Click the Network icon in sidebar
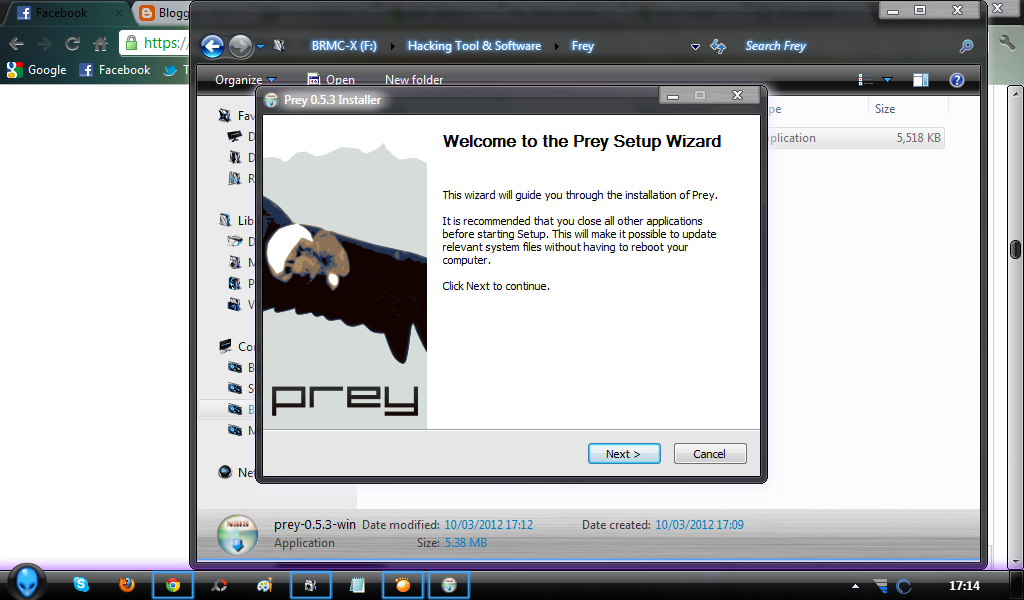 click(225, 471)
